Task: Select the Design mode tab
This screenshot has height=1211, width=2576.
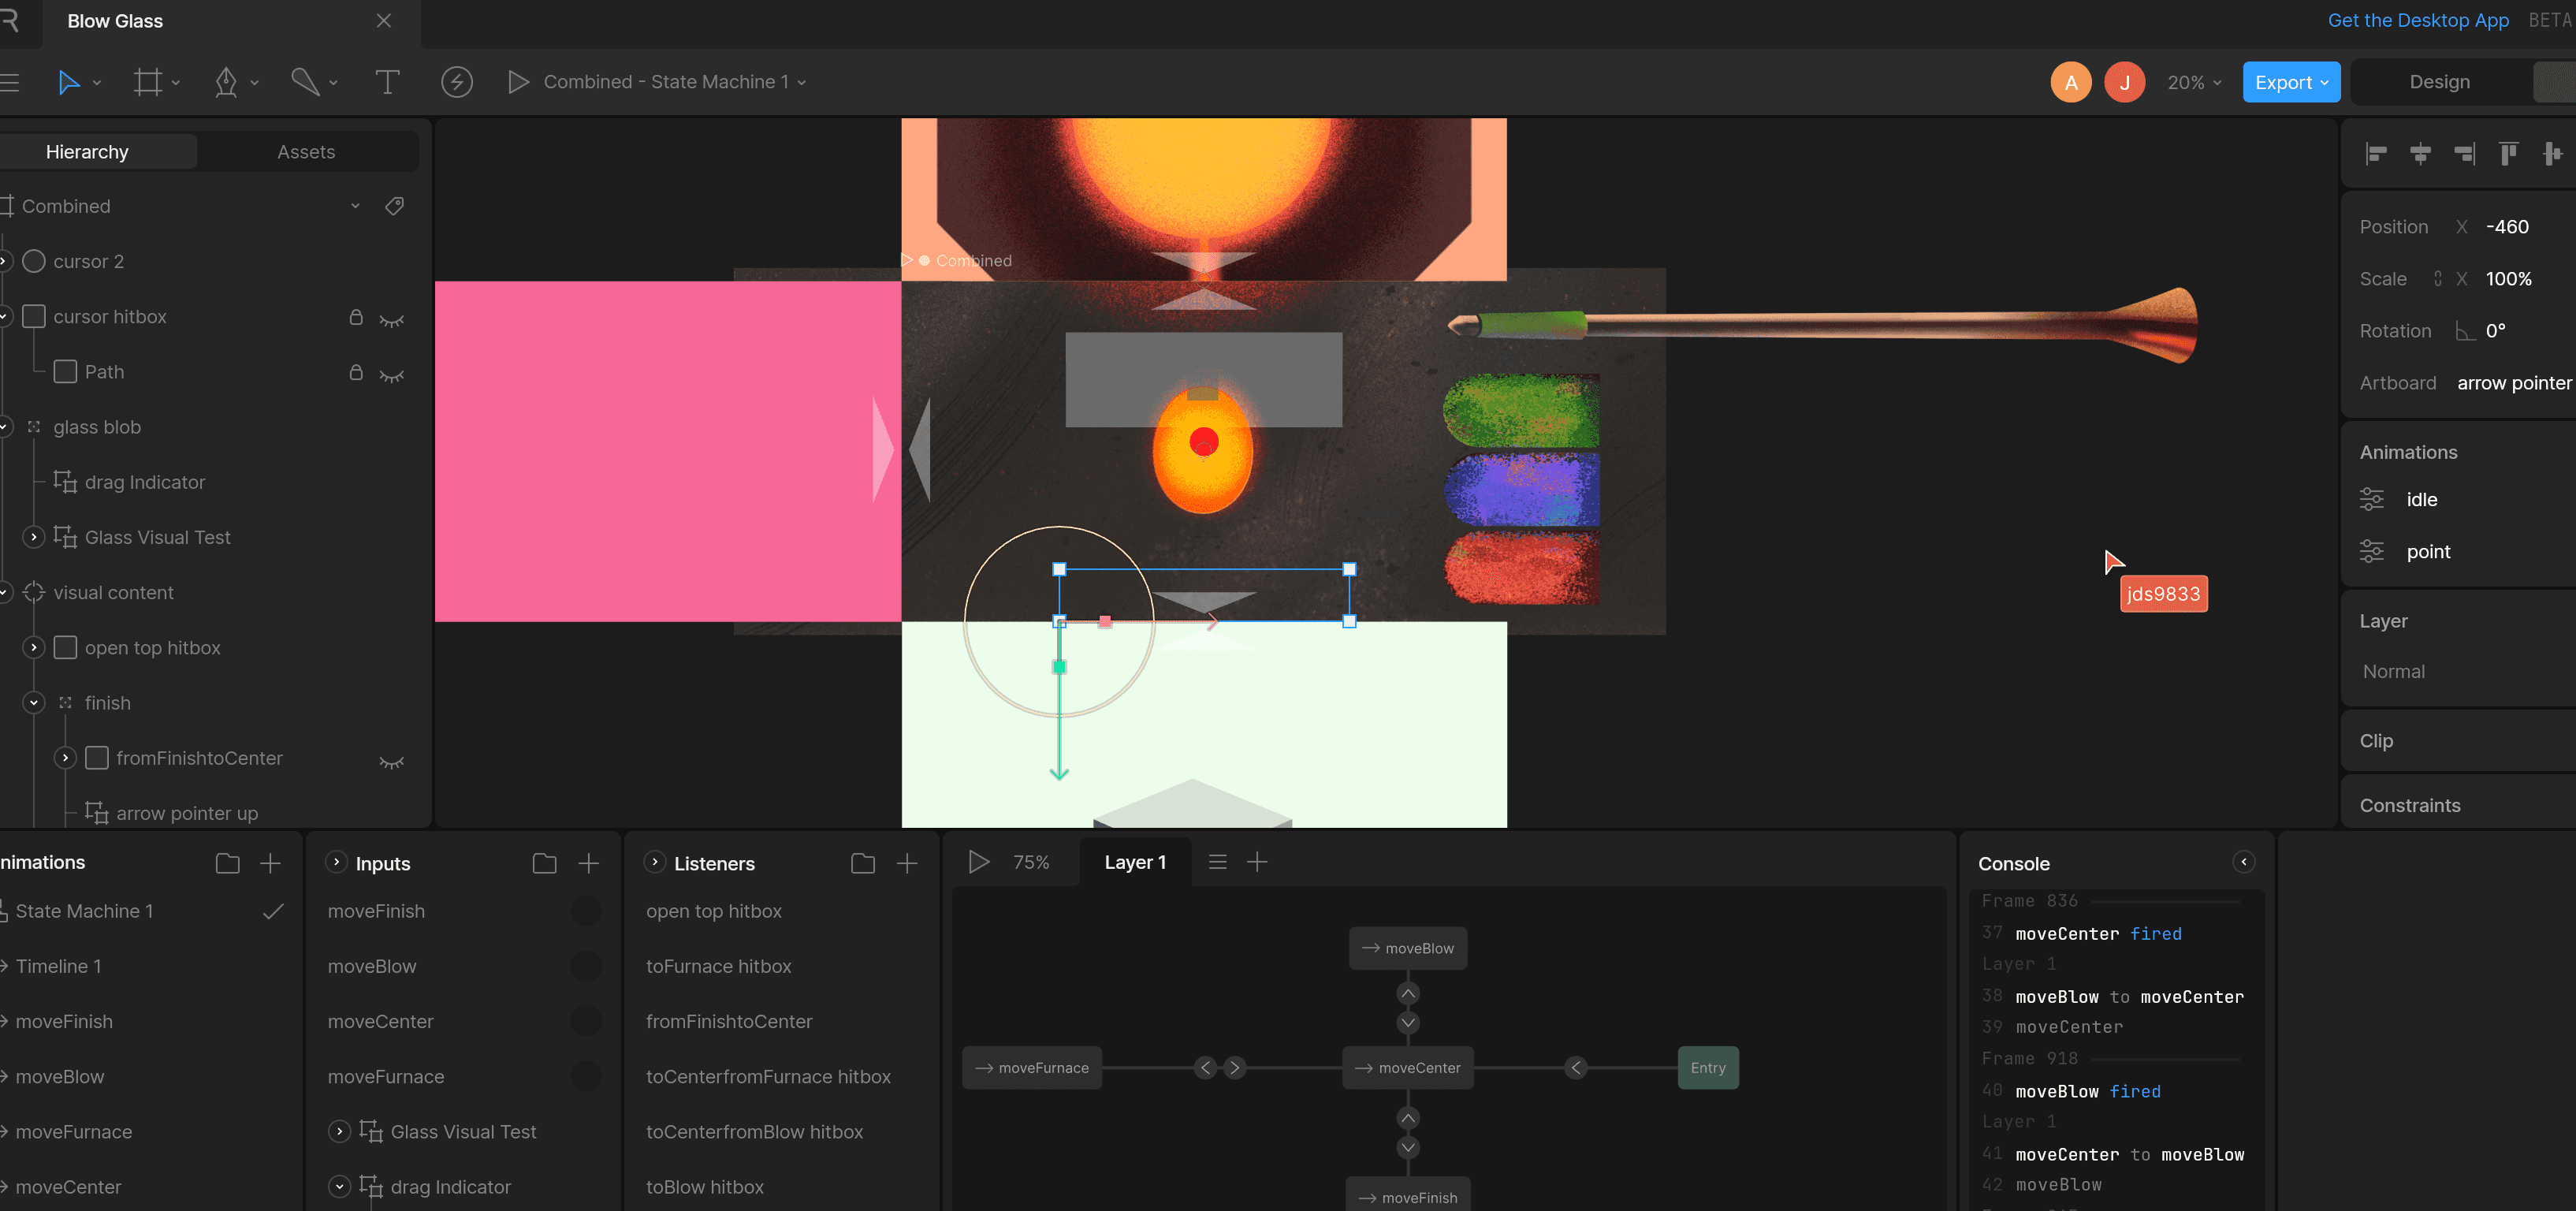Action: tap(2439, 82)
